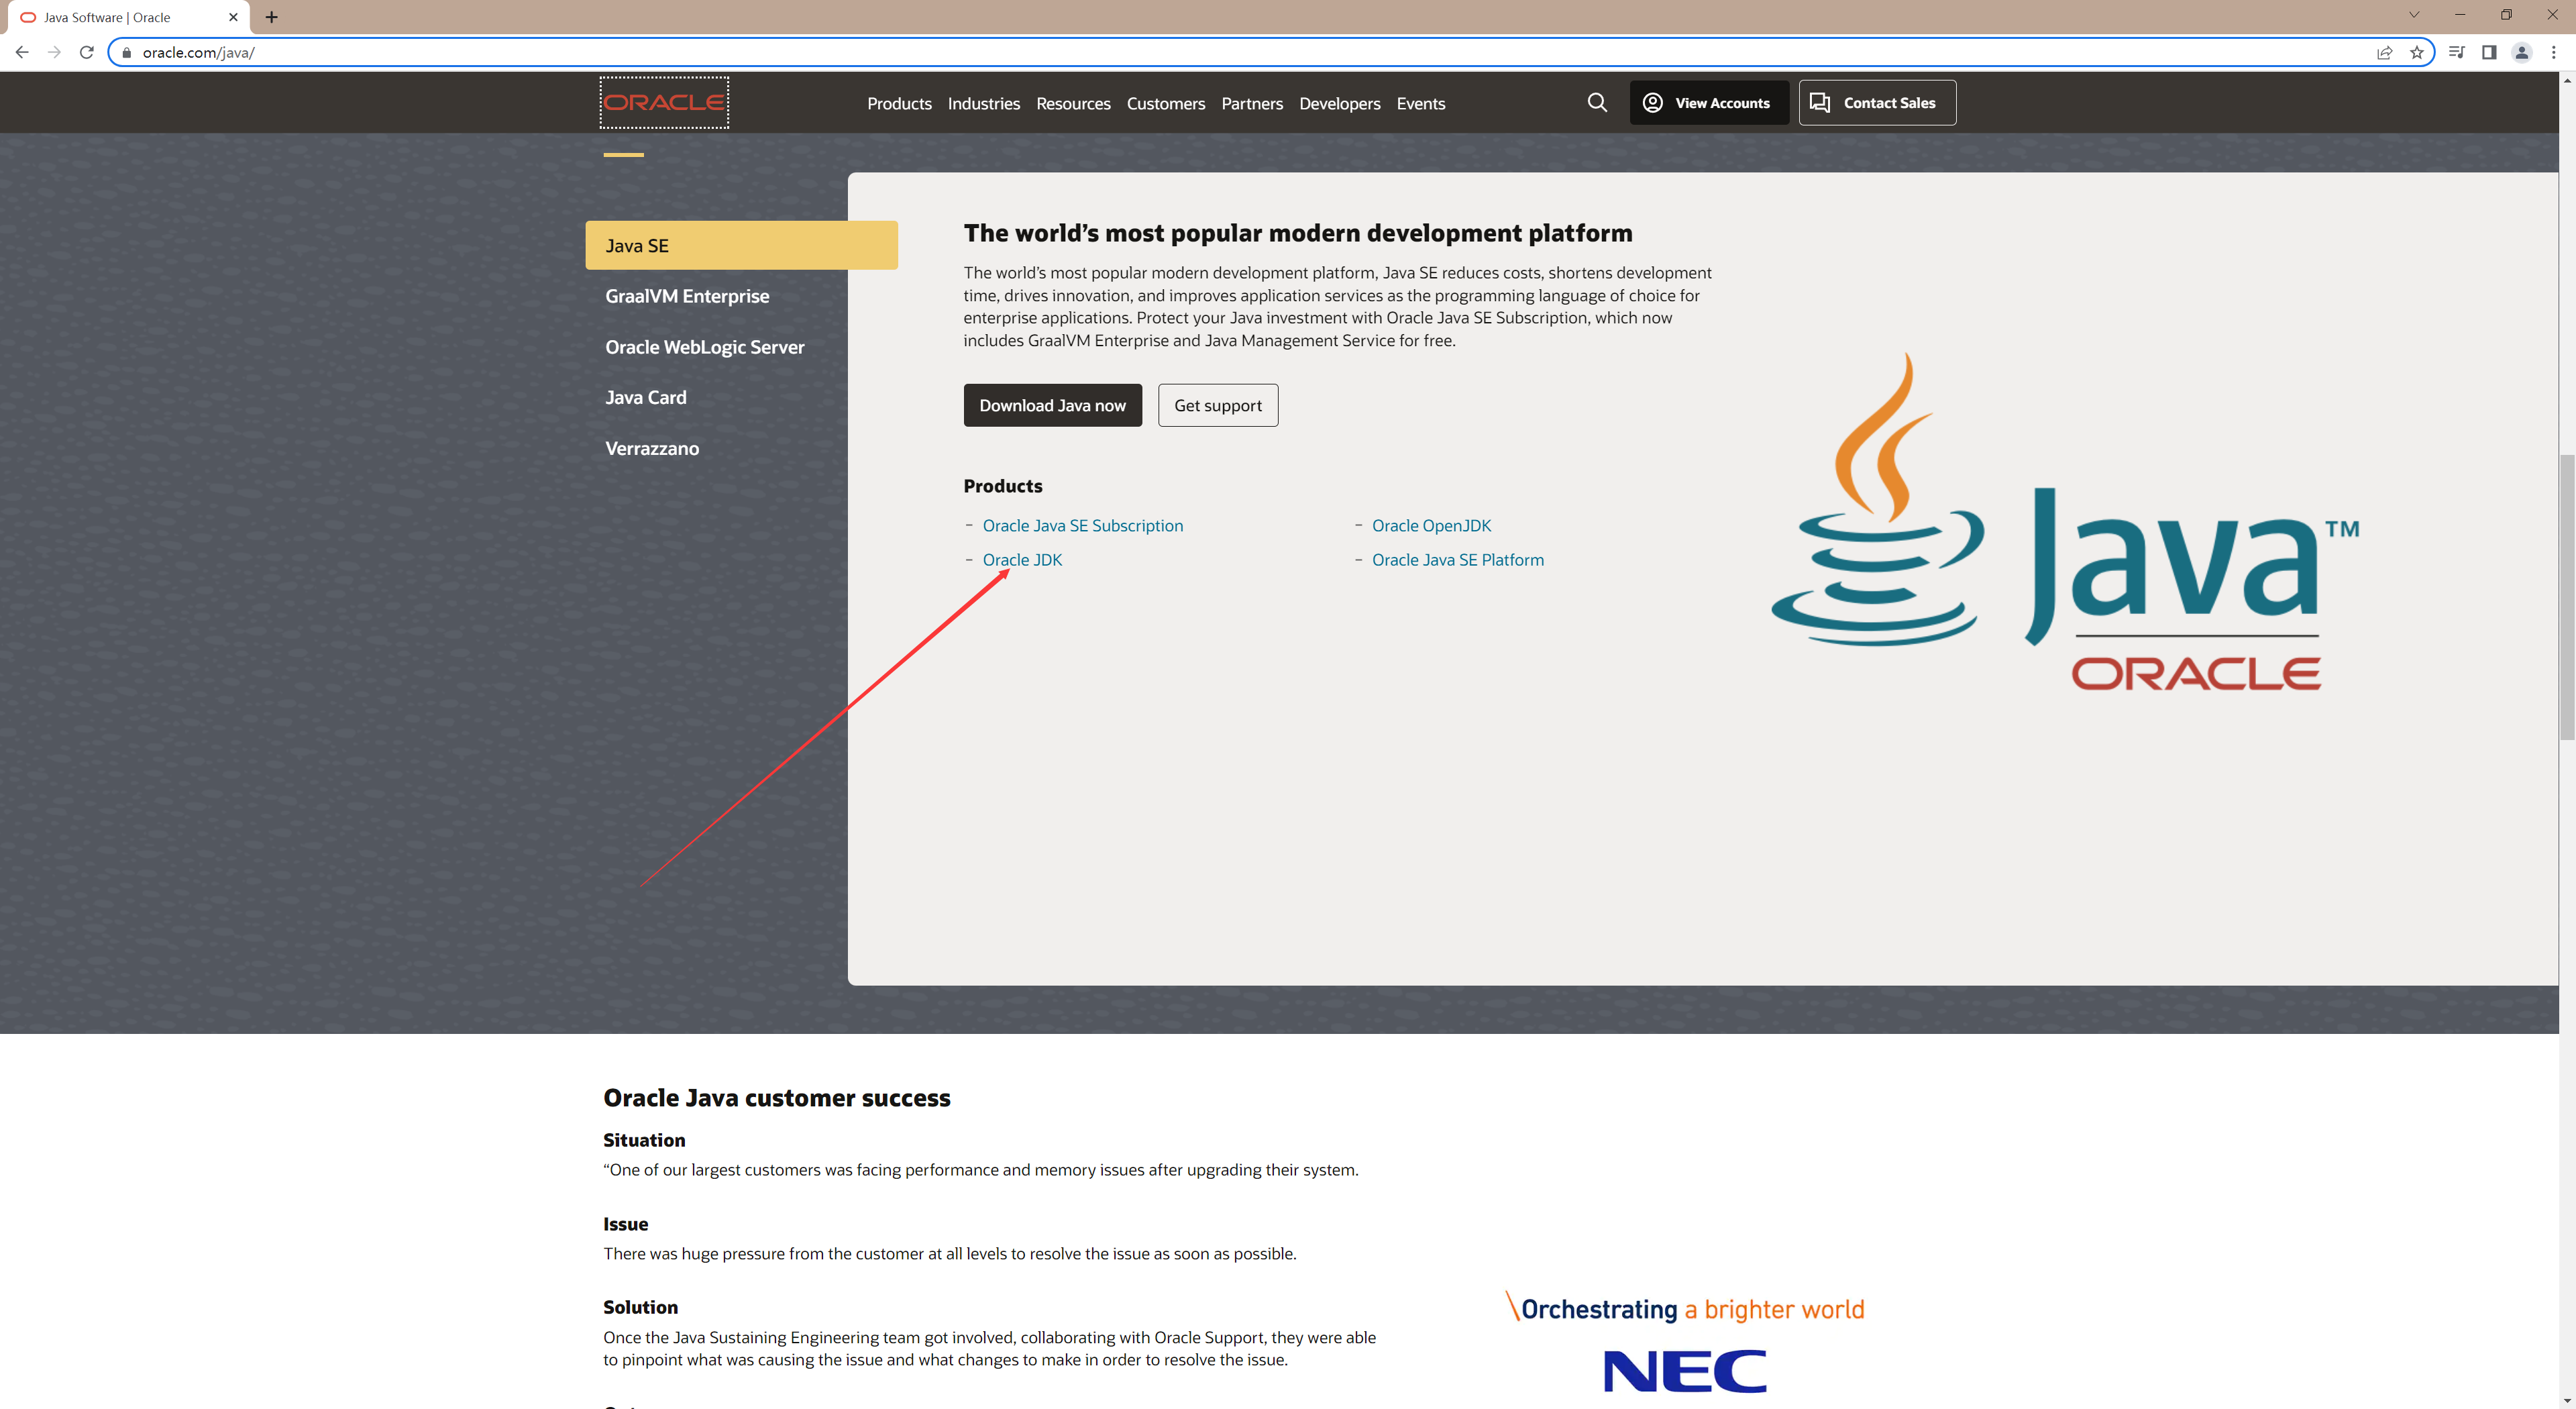Select GraalVM Enterprise side tab
2576x1409 pixels.
[x=687, y=296]
